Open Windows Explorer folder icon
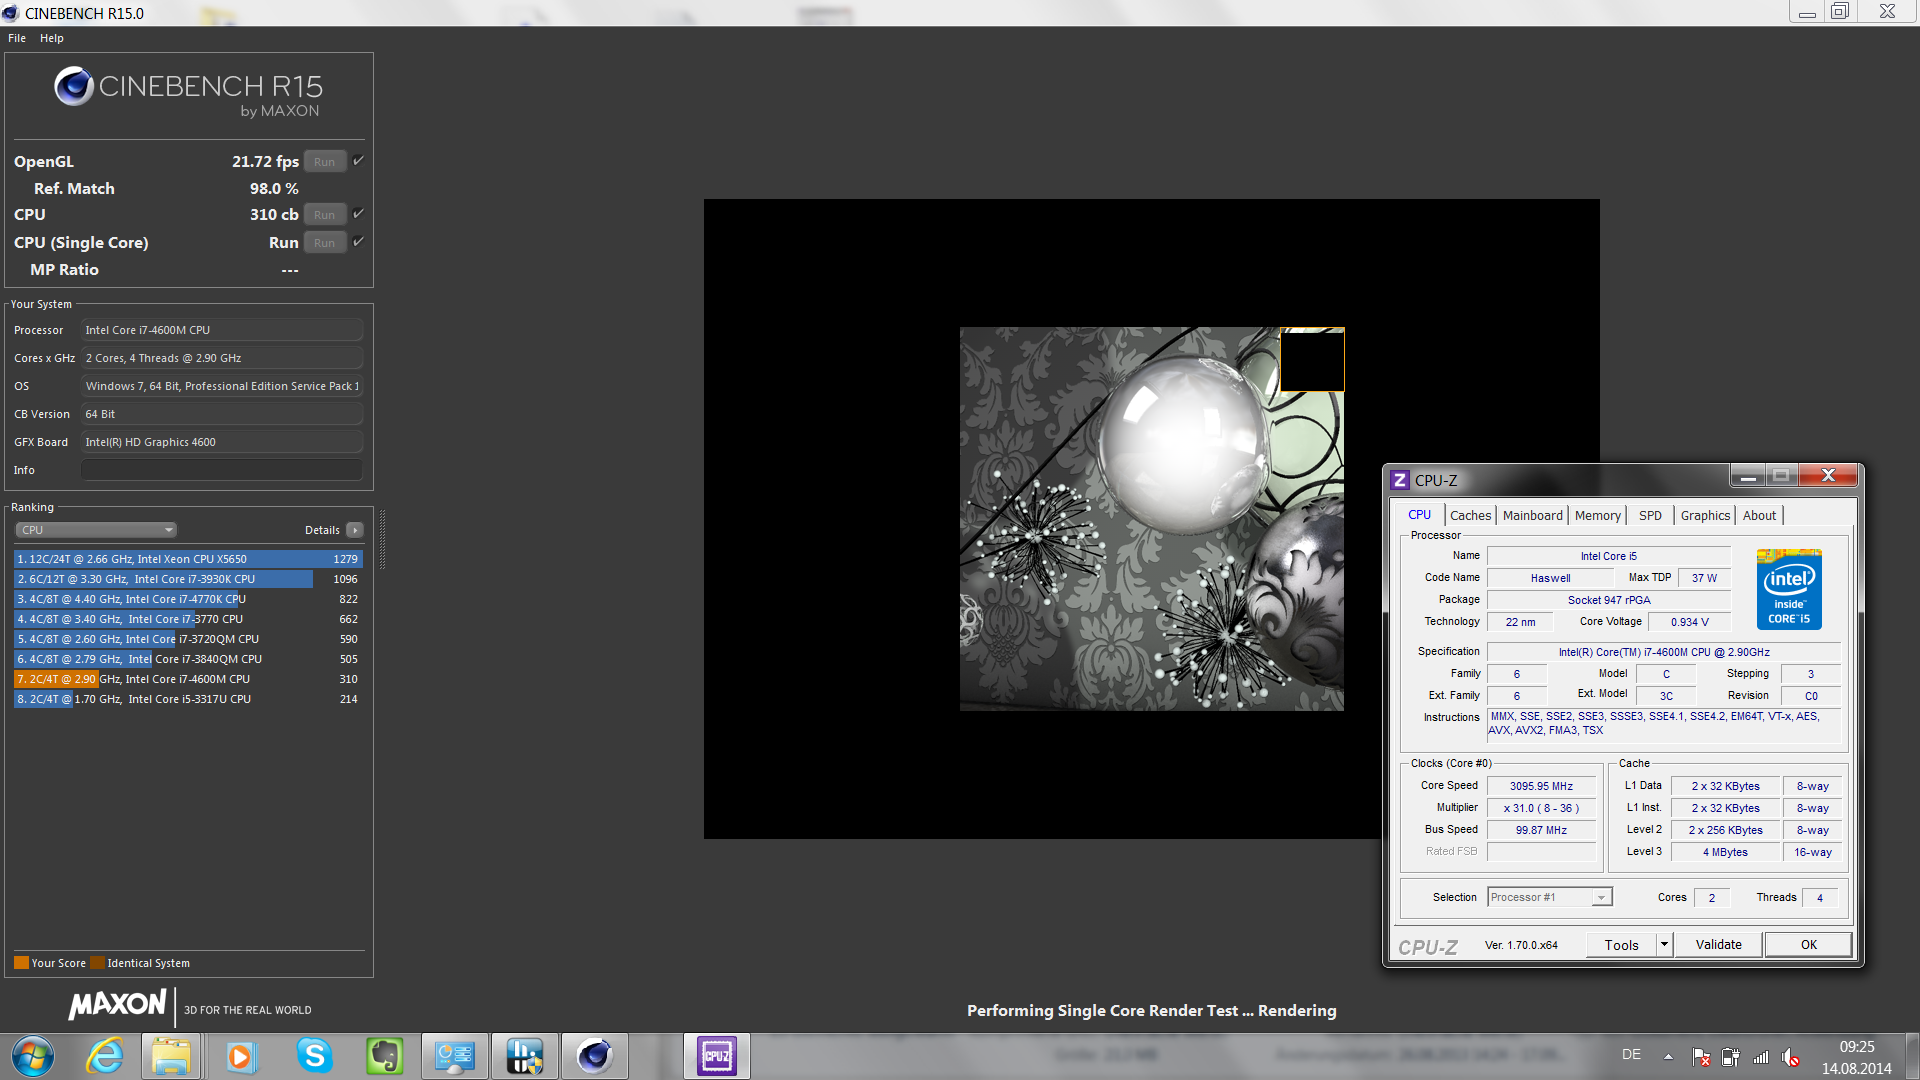Image resolution: width=1920 pixels, height=1080 pixels. click(x=171, y=1056)
